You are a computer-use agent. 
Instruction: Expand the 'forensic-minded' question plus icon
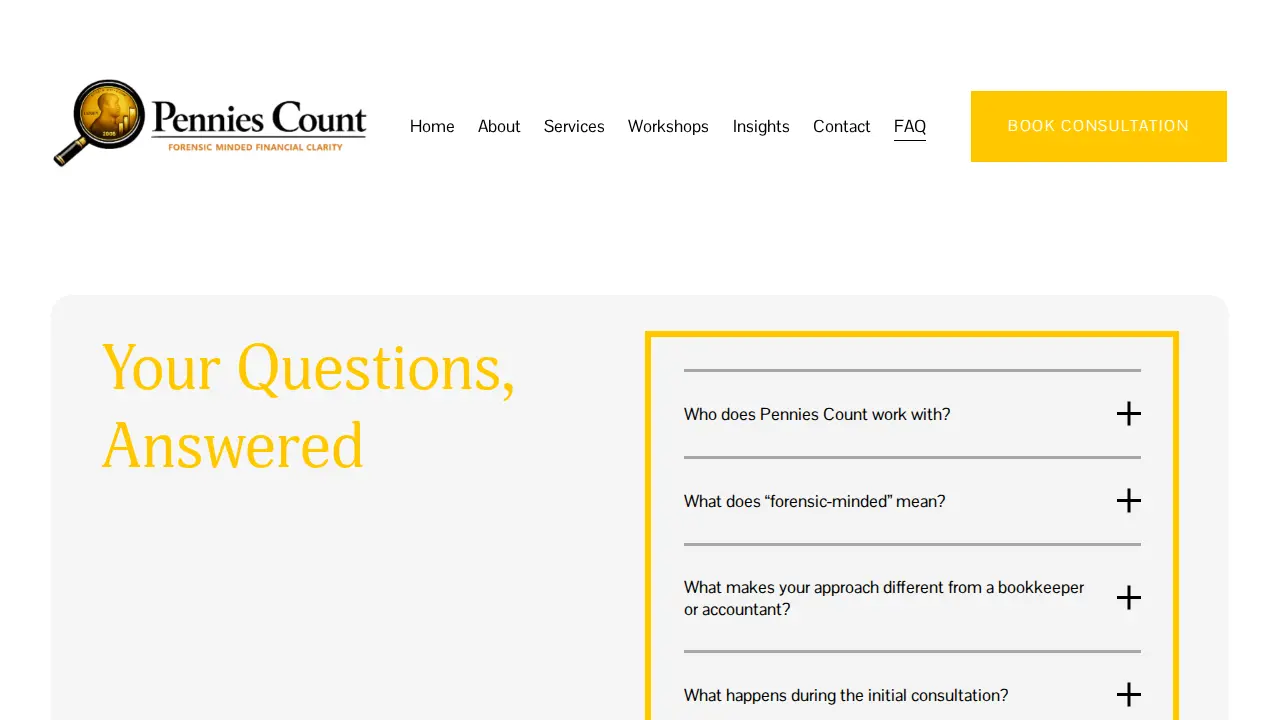coord(1128,501)
